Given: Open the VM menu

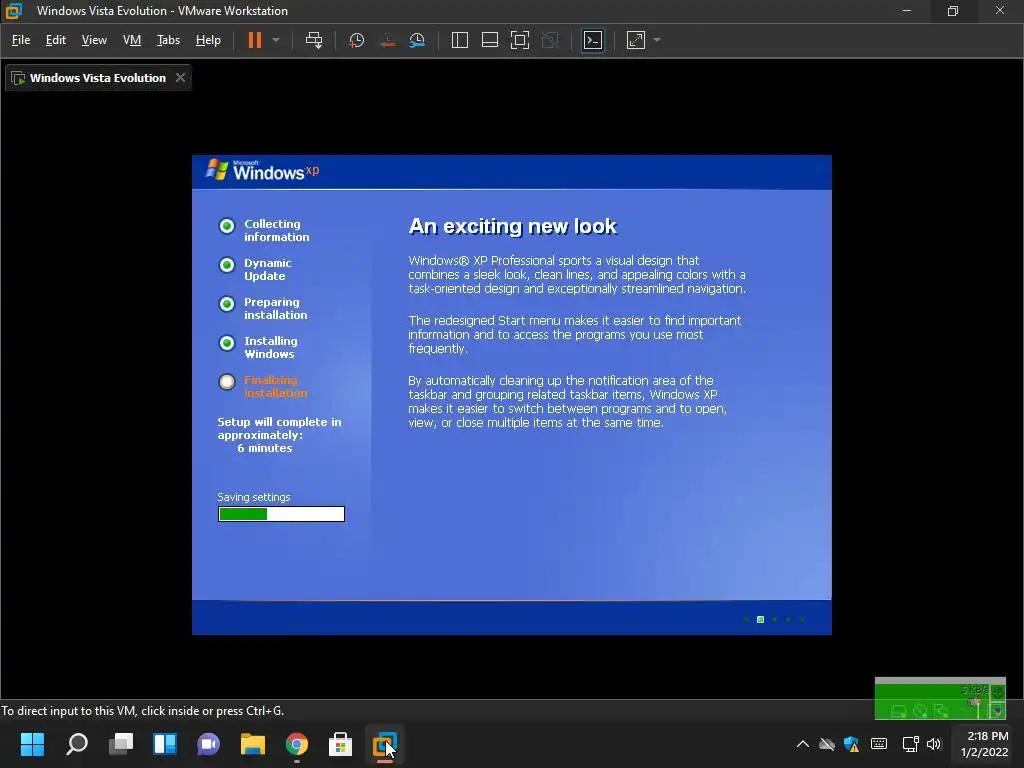Looking at the screenshot, I should (132, 40).
